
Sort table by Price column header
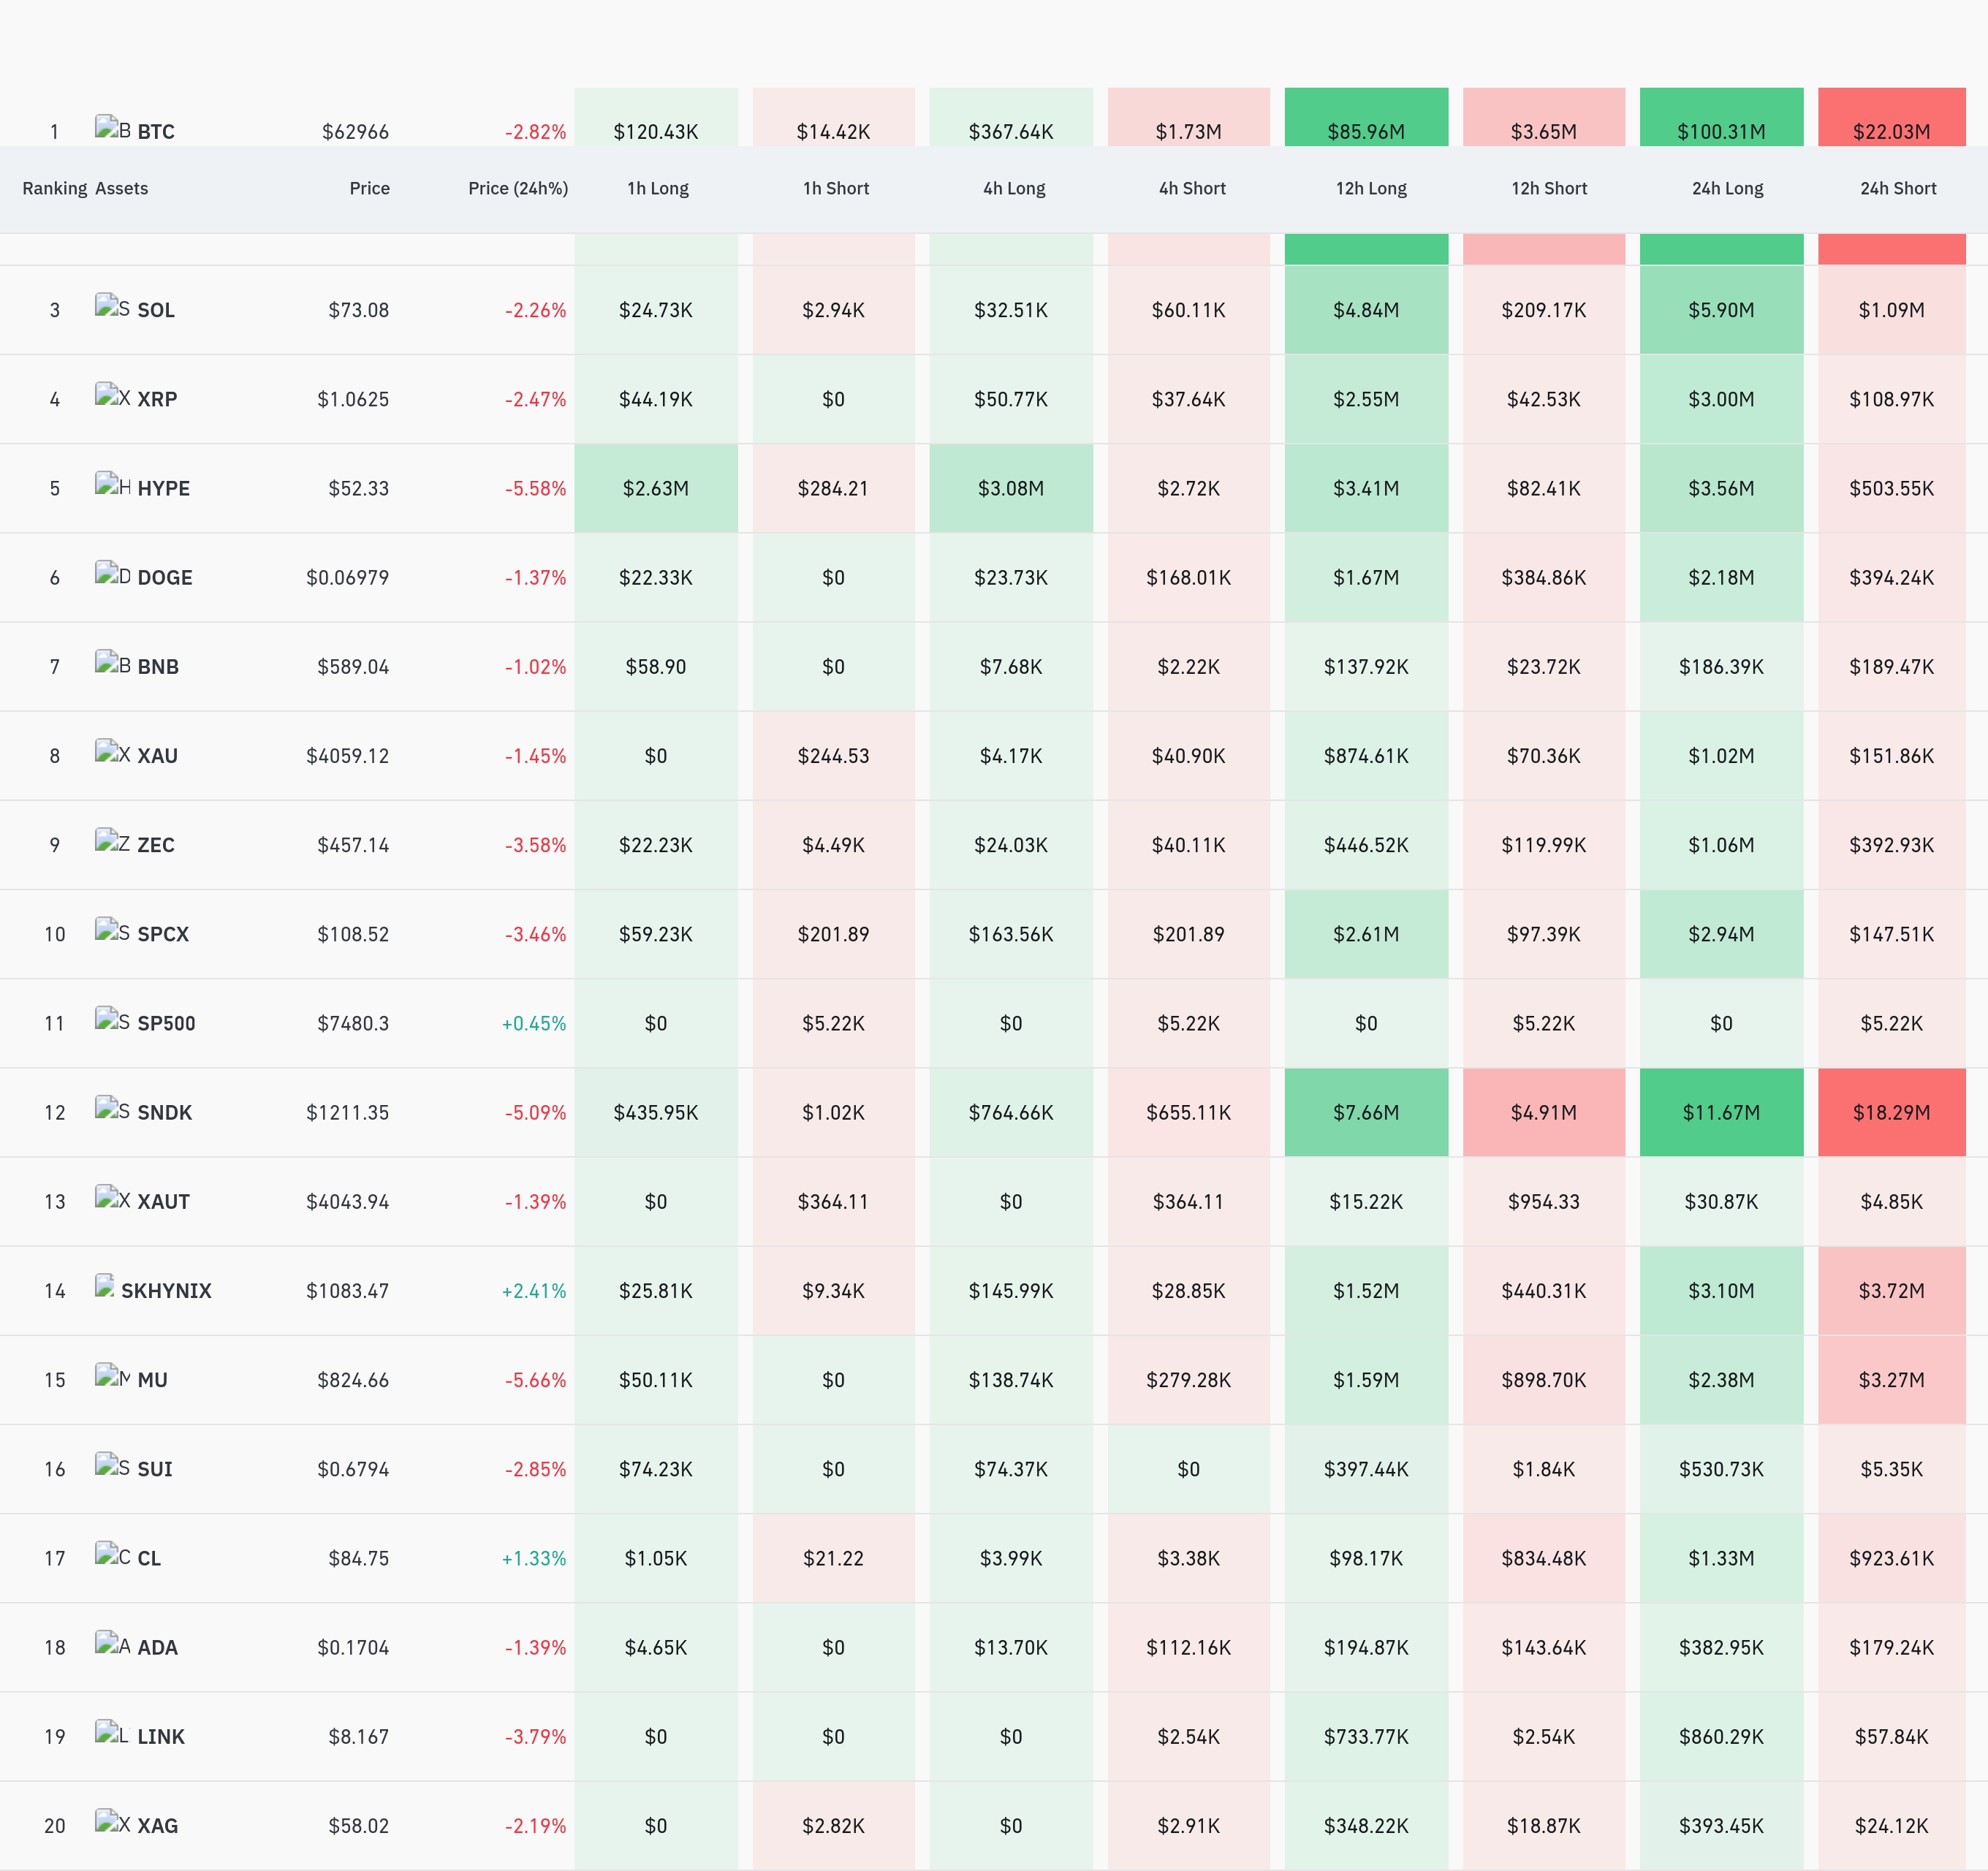click(x=369, y=188)
